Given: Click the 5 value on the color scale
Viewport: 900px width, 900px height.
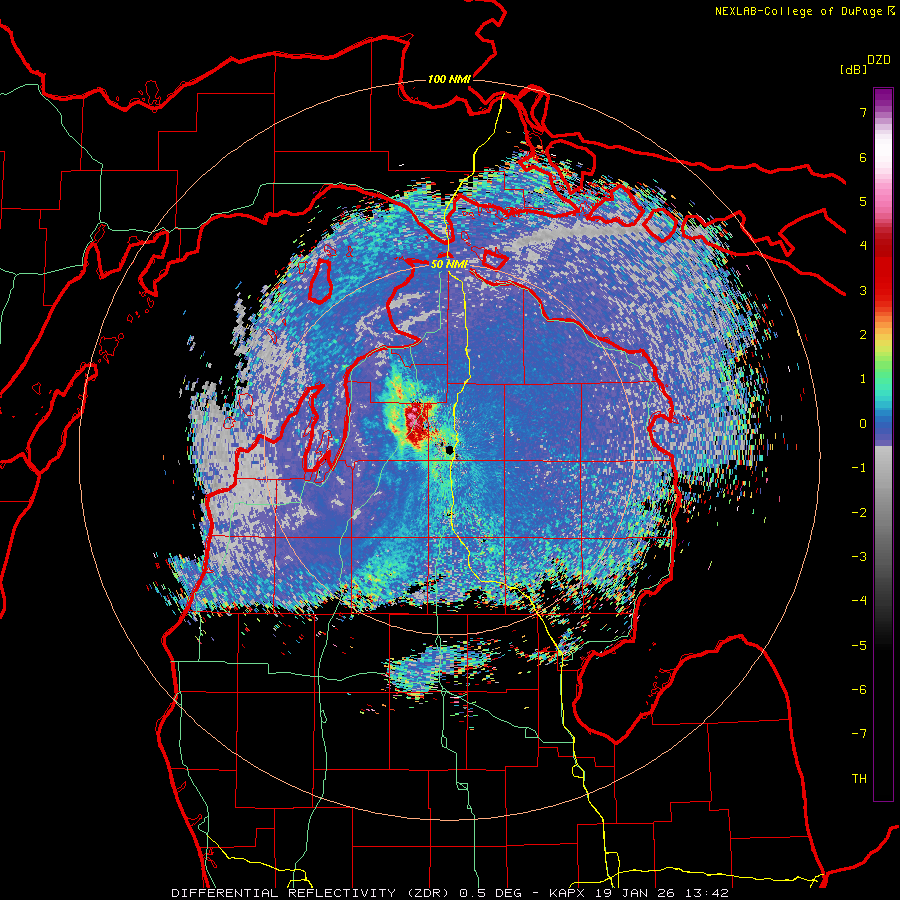Looking at the screenshot, I should [x=863, y=201].
